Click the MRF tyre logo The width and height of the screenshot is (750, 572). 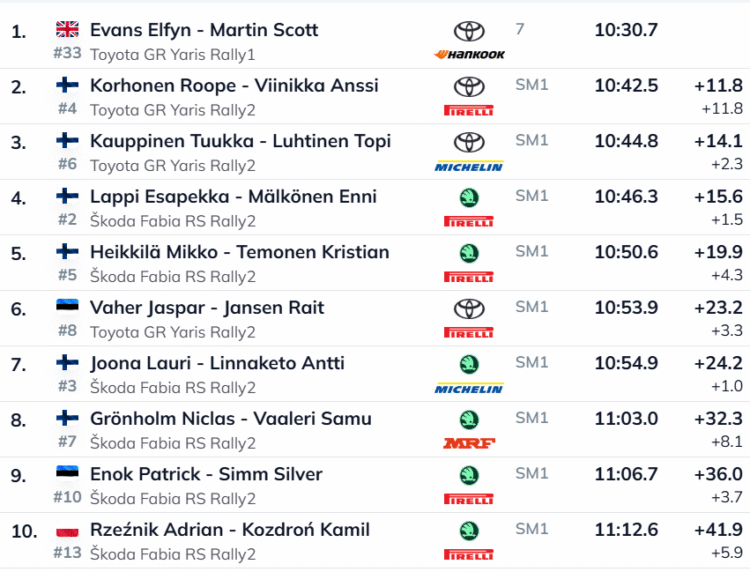click(x=468, y=443)
